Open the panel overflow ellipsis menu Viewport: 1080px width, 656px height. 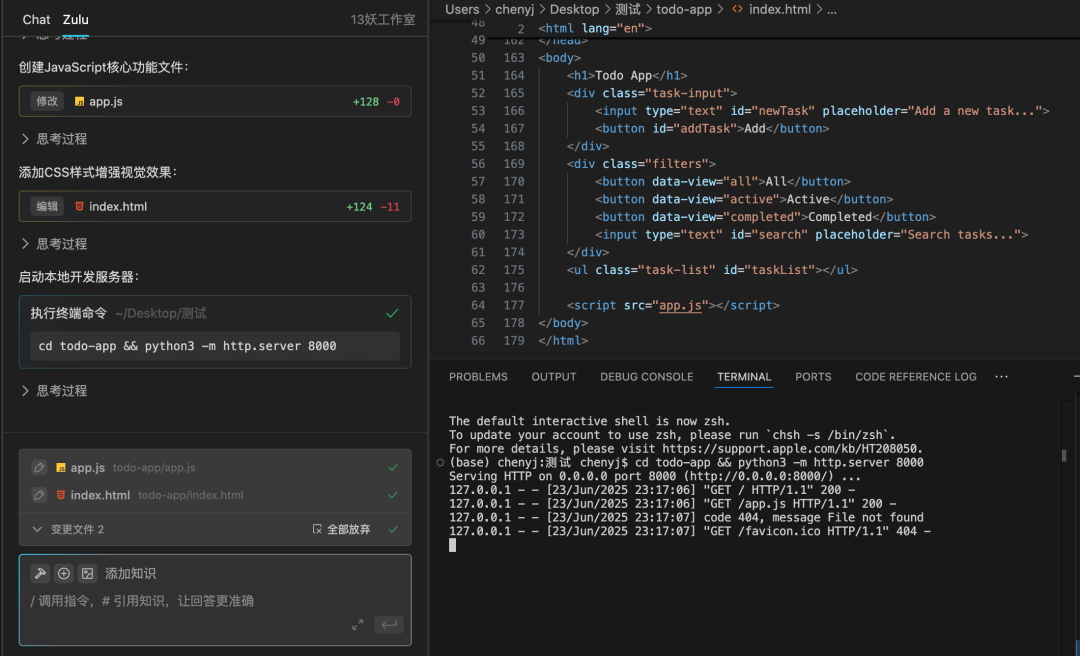point(1001,377)
